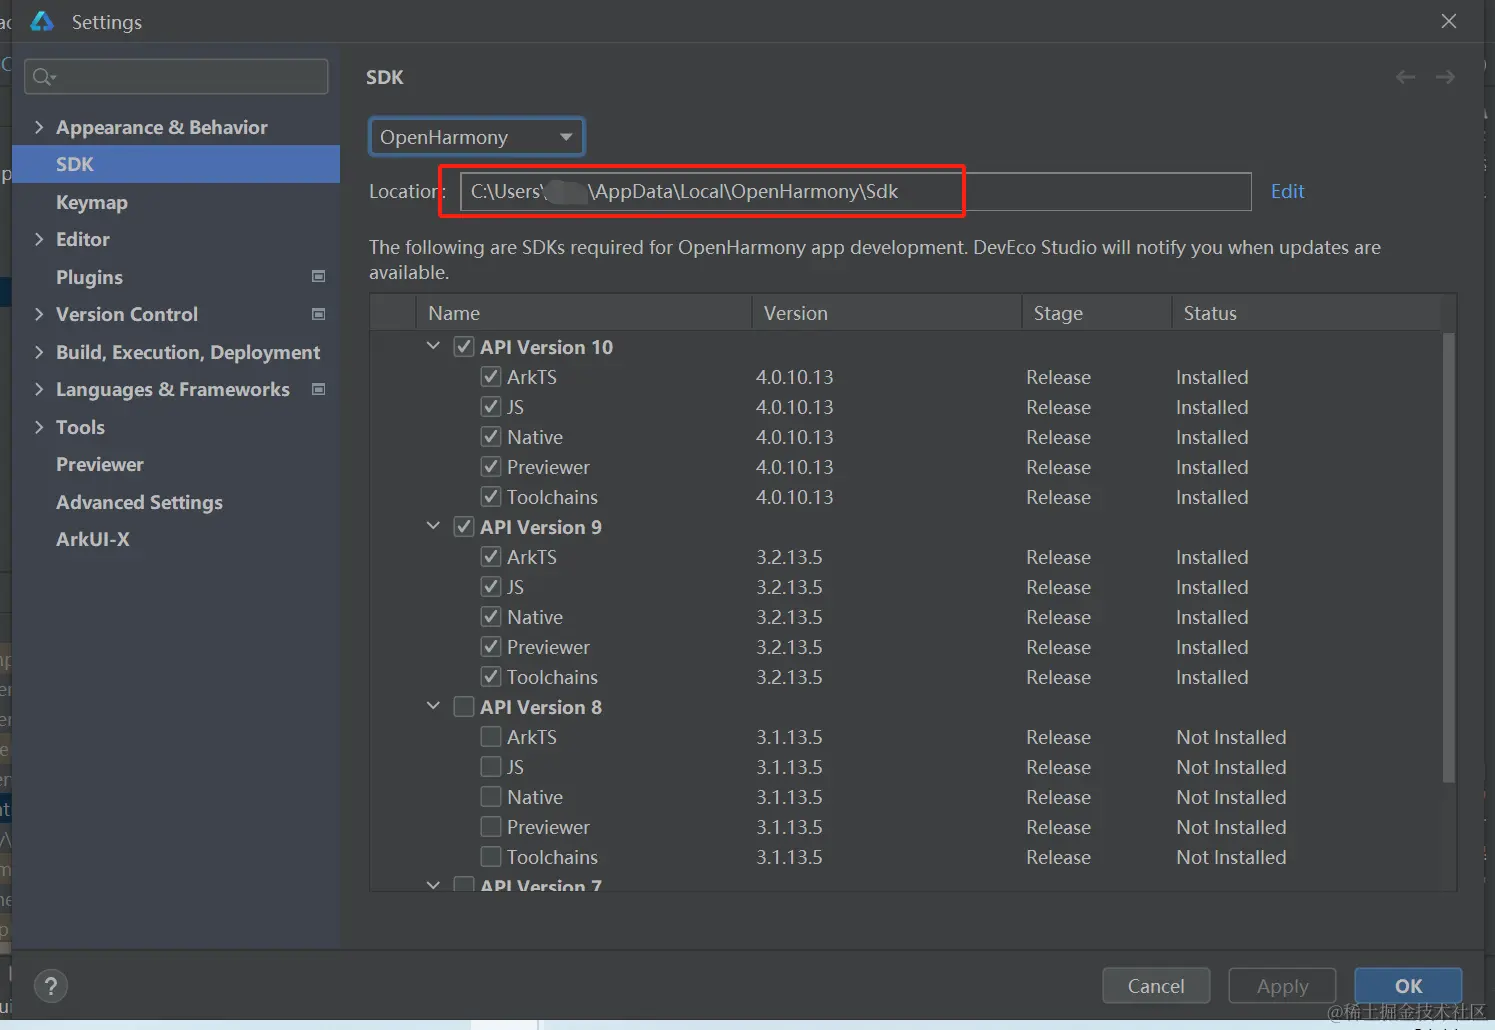This screenshot has height=1030, width=1495.
Task: Check Native 3.1.13.5 checkbox
Action: click(491, 797)
